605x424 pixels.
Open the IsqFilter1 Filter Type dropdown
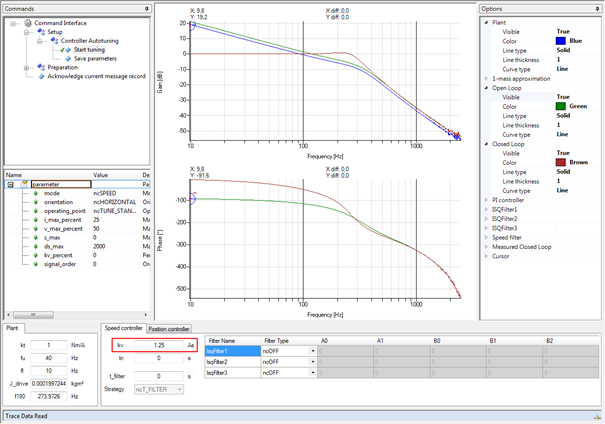(313, 351)
